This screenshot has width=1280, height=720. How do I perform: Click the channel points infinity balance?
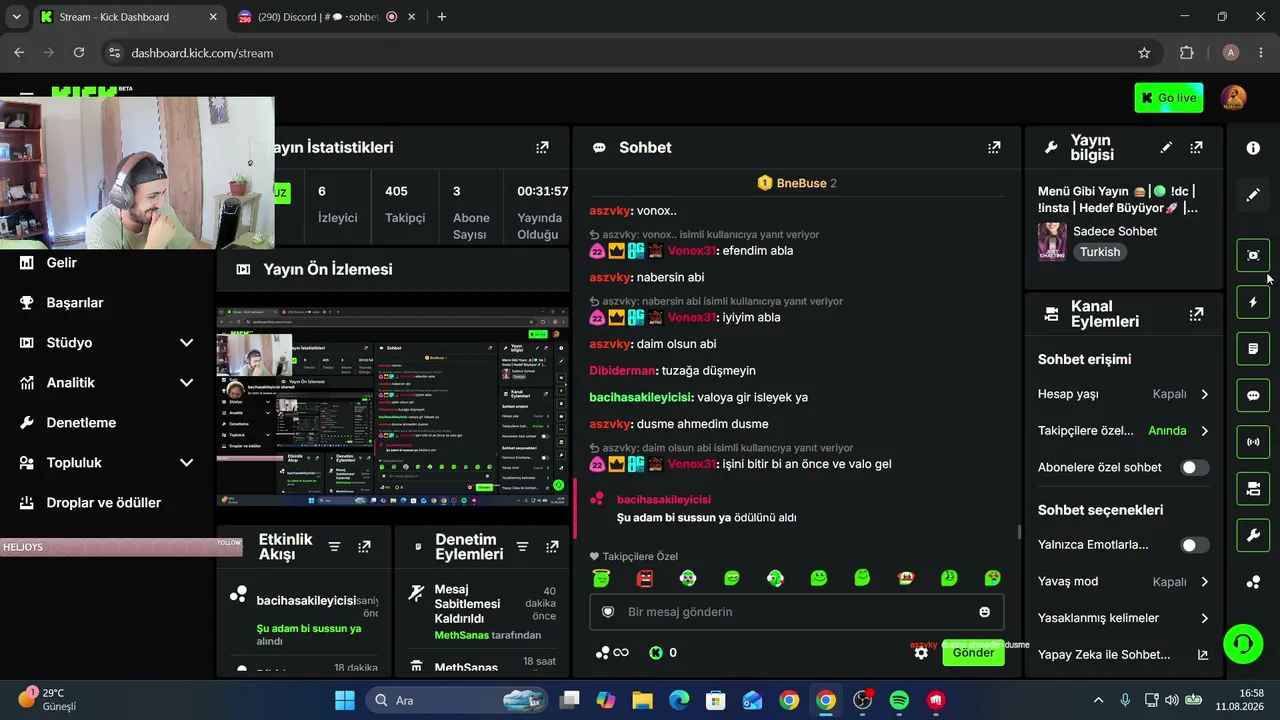point(612,653)
